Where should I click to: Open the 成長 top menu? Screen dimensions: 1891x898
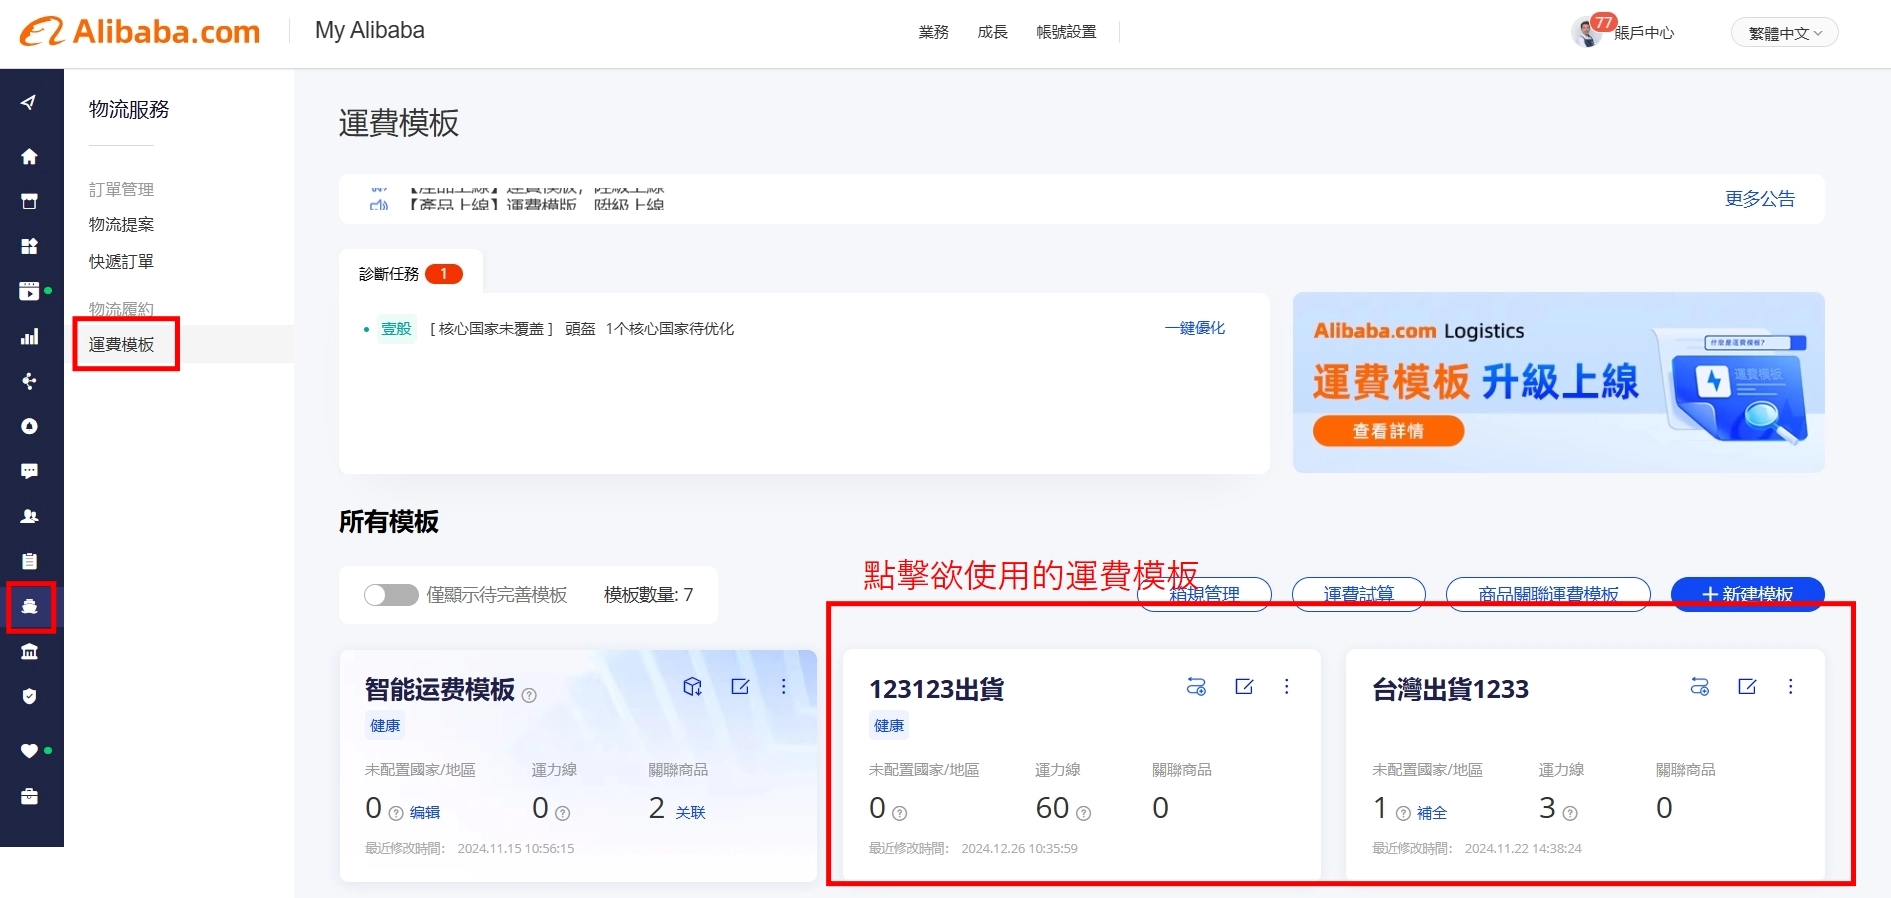(x=993, y=32)
